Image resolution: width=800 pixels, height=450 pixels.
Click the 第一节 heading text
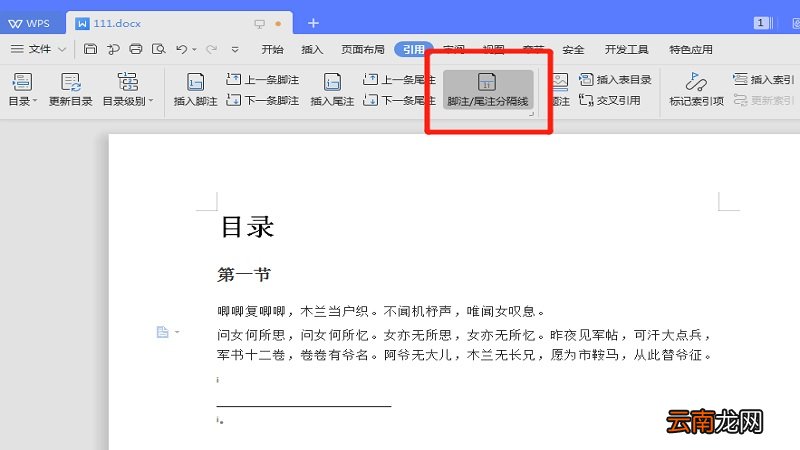[244, 274]
